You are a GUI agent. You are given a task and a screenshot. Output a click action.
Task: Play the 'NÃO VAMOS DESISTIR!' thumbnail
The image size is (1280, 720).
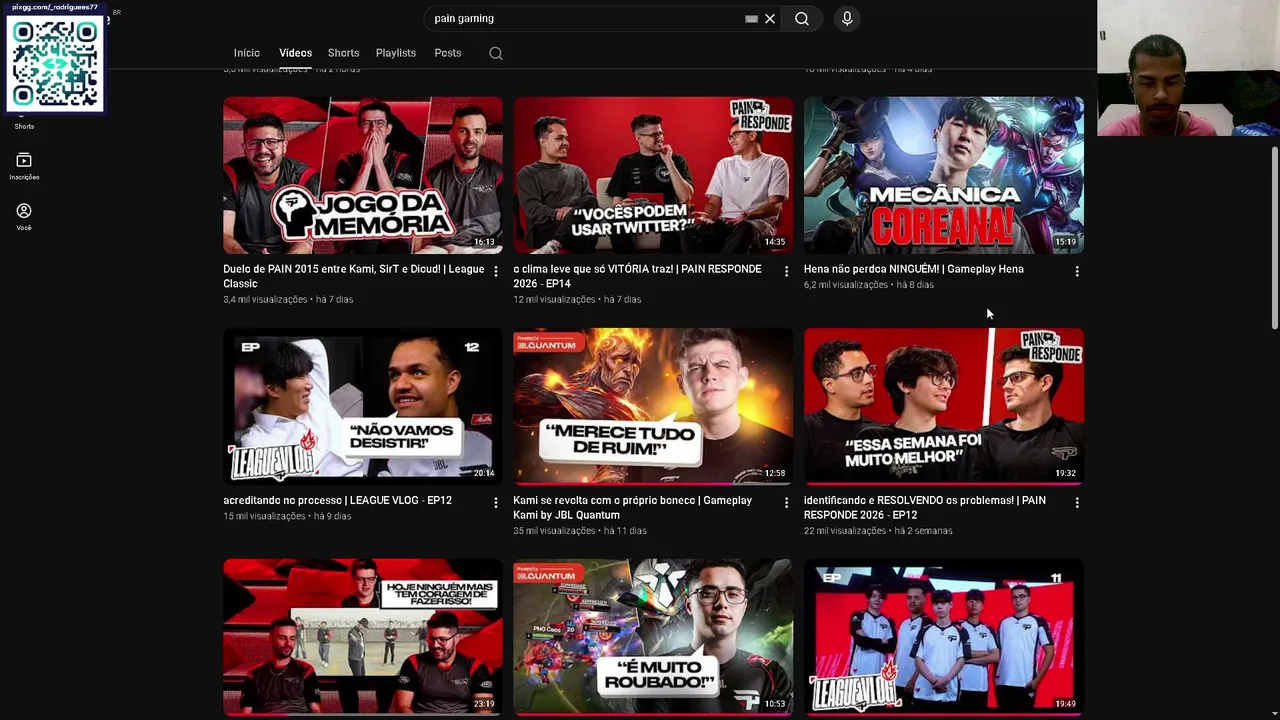(363, 406)
